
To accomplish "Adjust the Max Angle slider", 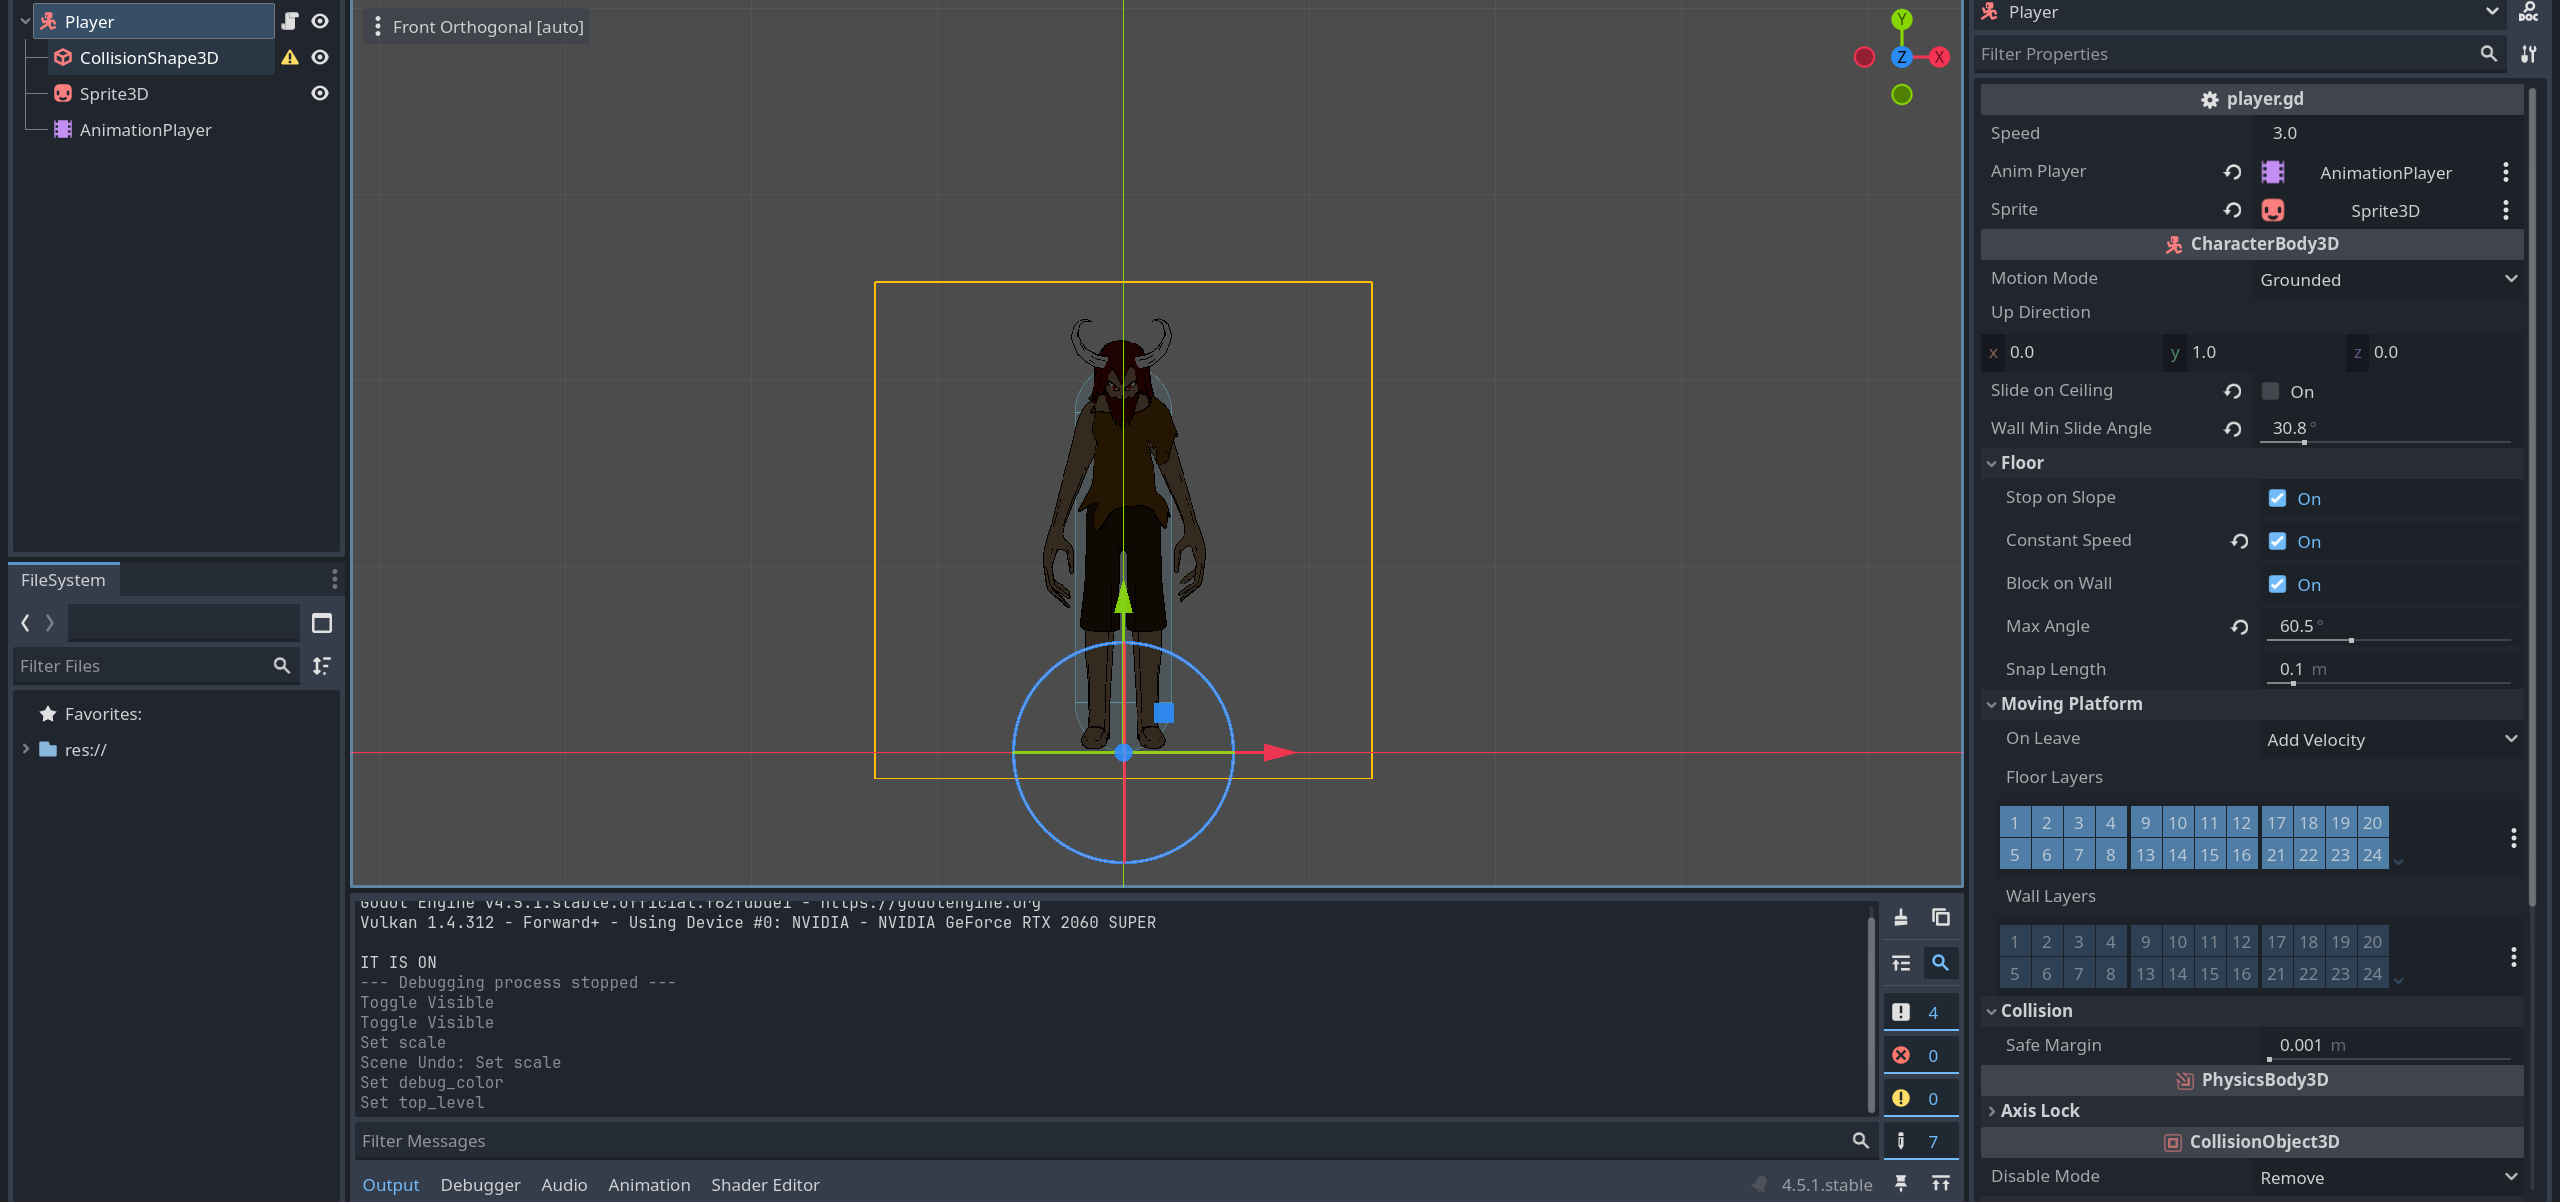I will (x=2350, y=640).
